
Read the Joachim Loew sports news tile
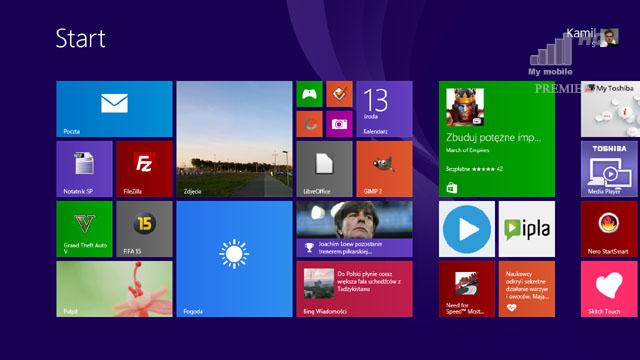point(354,229)
